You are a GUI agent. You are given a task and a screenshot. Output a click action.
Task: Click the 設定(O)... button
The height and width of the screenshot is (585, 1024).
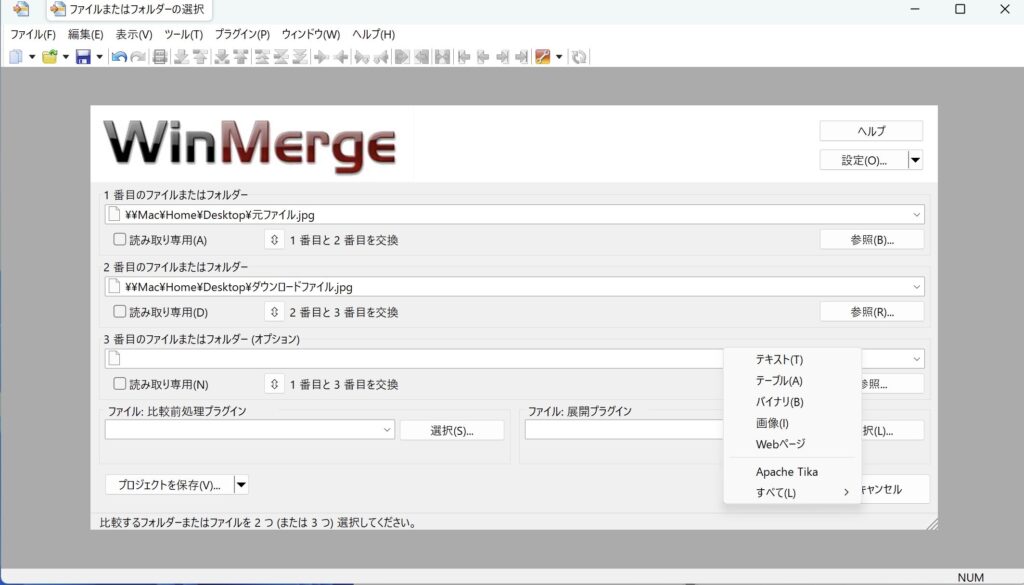[864, 160]
